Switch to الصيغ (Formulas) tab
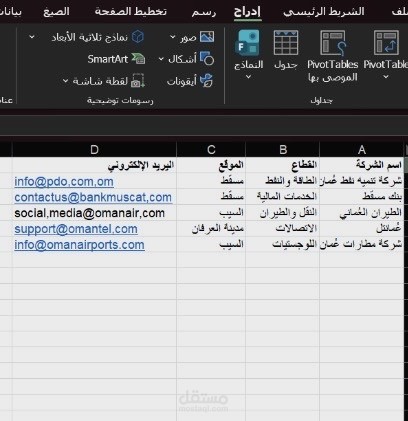The image size is (408, 421). (x=56, y=12)
